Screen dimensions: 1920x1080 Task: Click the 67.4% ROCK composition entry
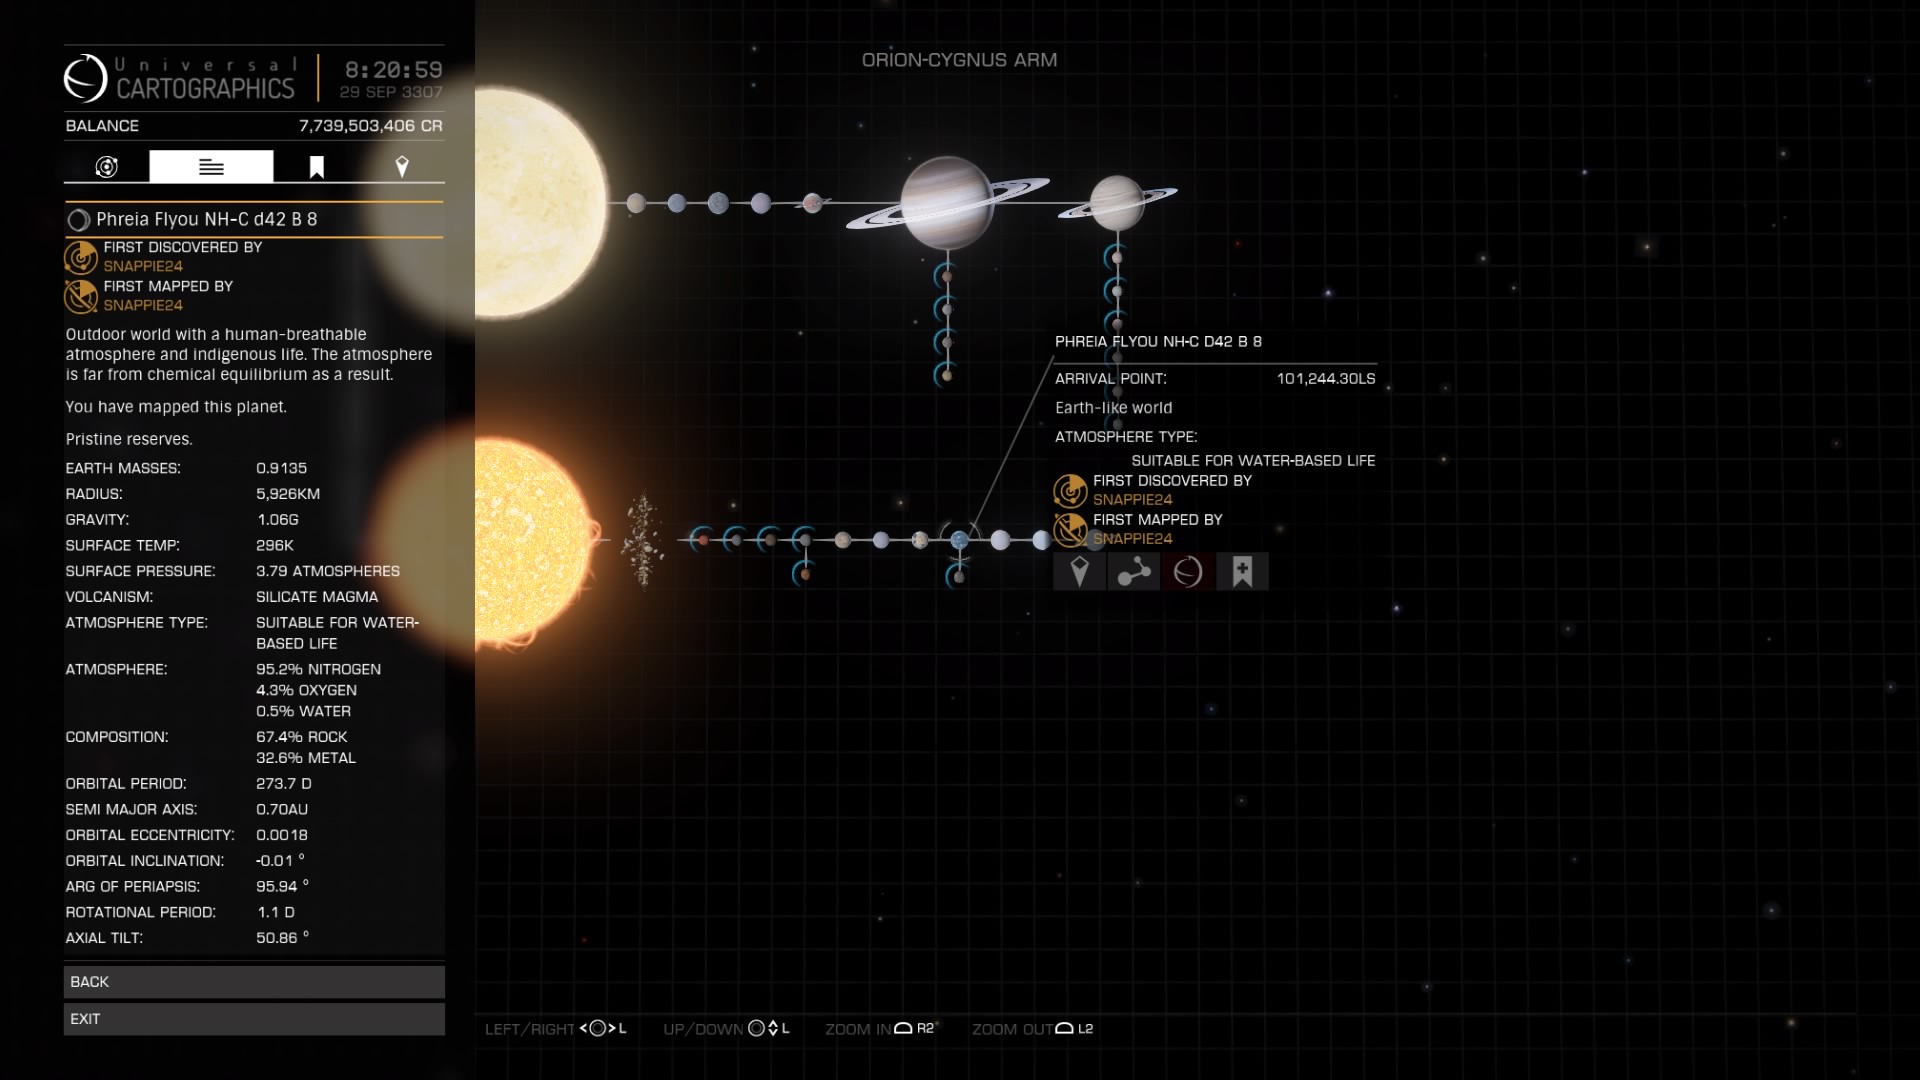point(301,737)
